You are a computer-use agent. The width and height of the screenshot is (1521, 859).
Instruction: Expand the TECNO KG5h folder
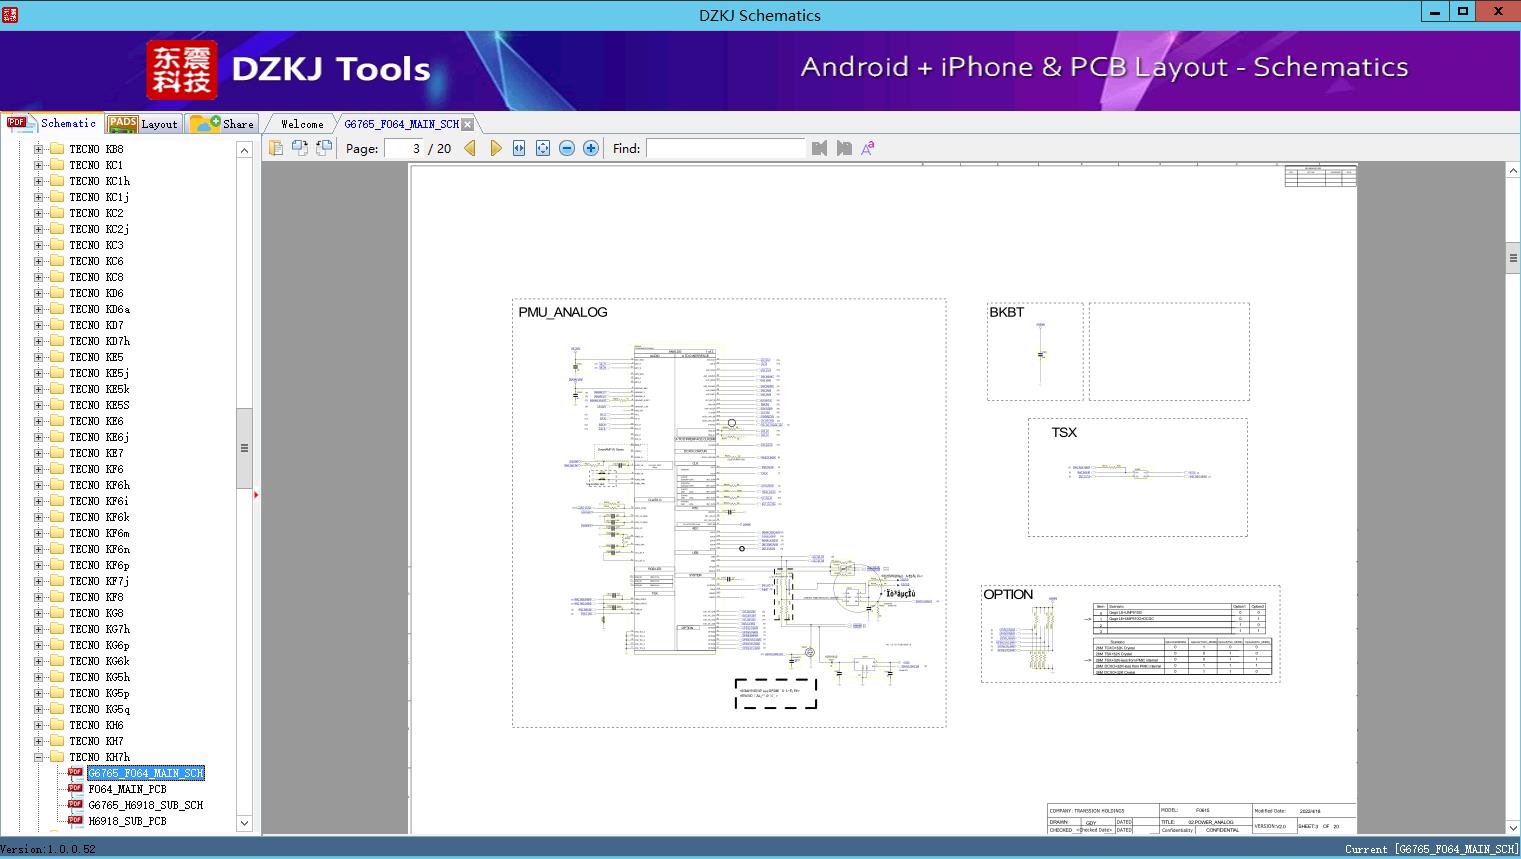click(38, 677)
